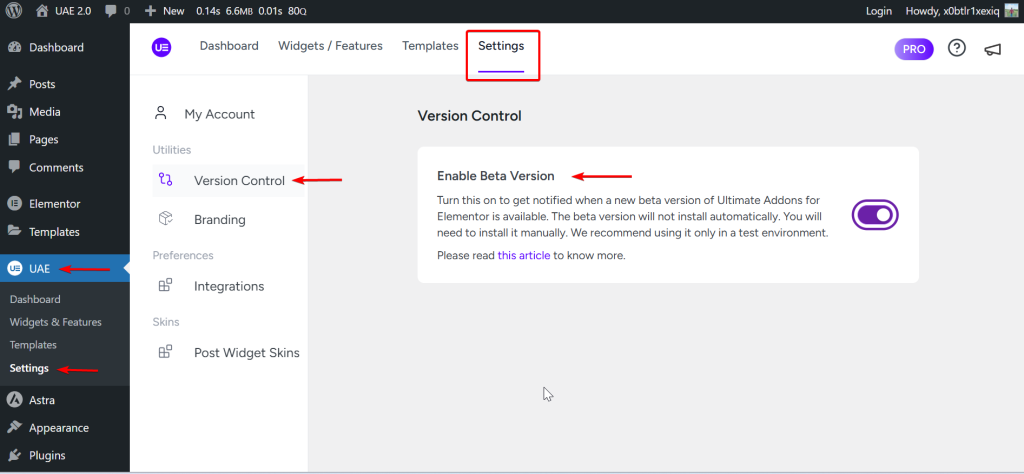Click the Enable Beta Version heading text
Viewport: 1024px width, 474px height.
[x=496, y=176]
